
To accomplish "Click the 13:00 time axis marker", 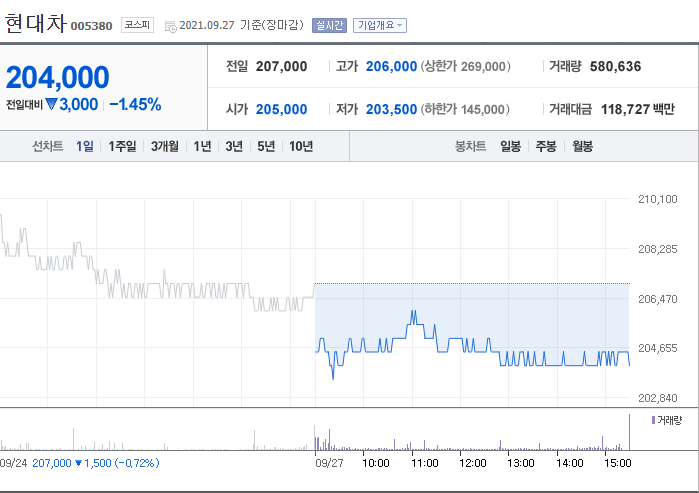I will point(520,463).
